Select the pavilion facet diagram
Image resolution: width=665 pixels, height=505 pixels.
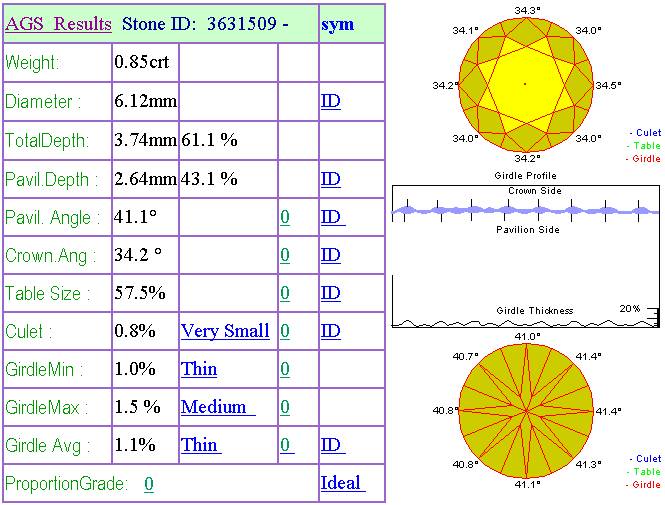[x=526, y=410]
